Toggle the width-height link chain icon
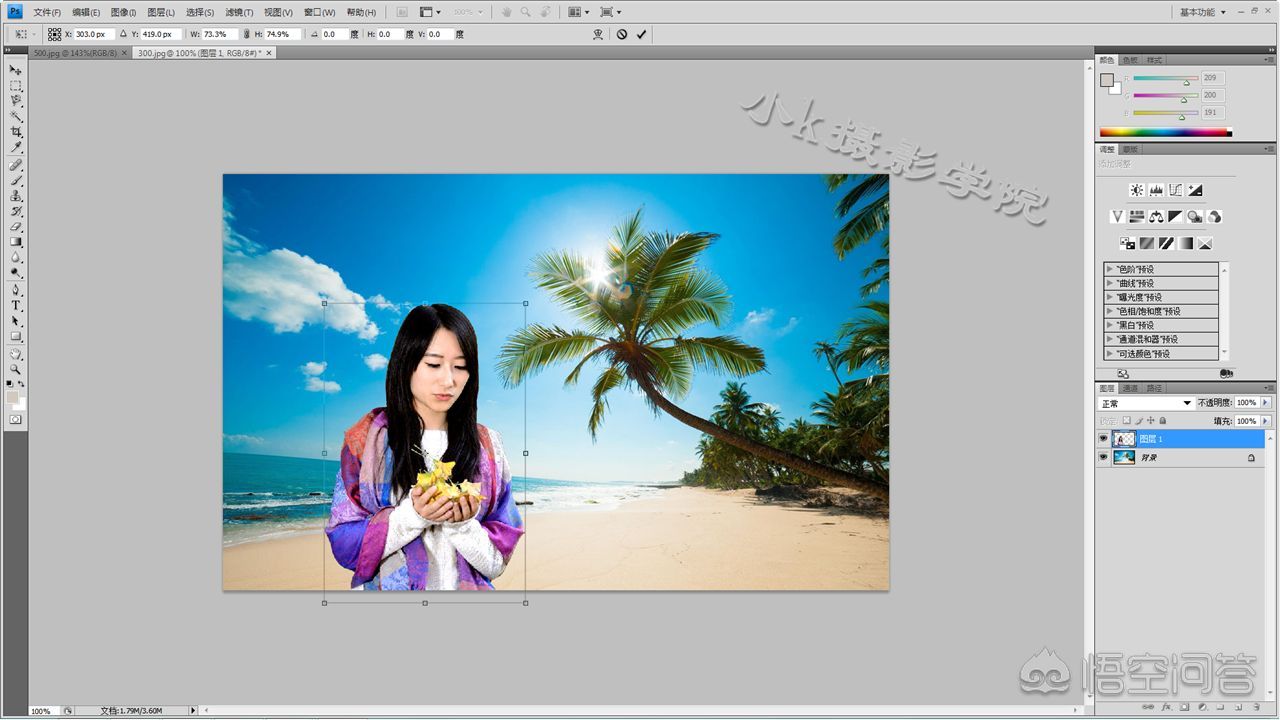The width and height of the screenshot is (1280, 720). [x=247, y=34]
